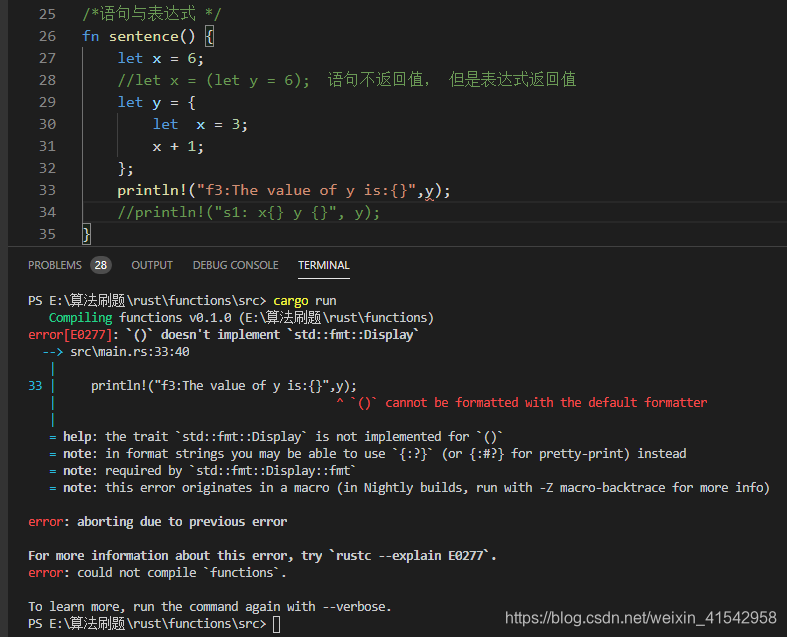This screenshot has width=787, height=637.
Task: Click line number 33 in gutter
Action: click(47, 190)
